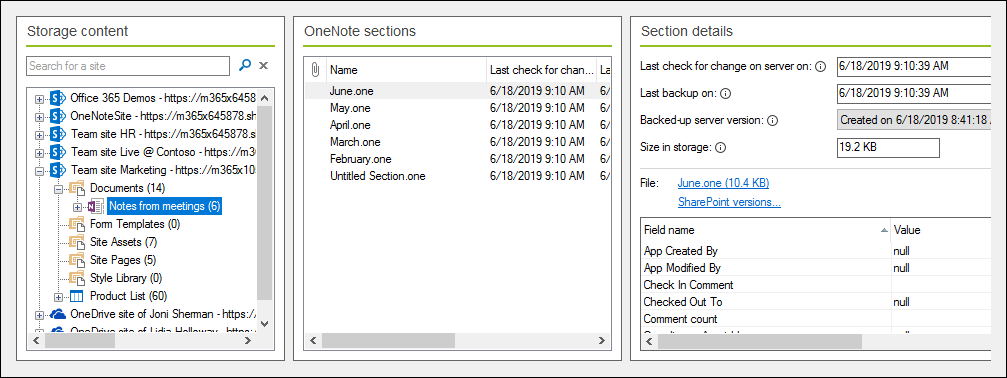Expand the Office 365 Demos site node
1007x378 pixels.
pyautogui.click(x=40, y=99)
